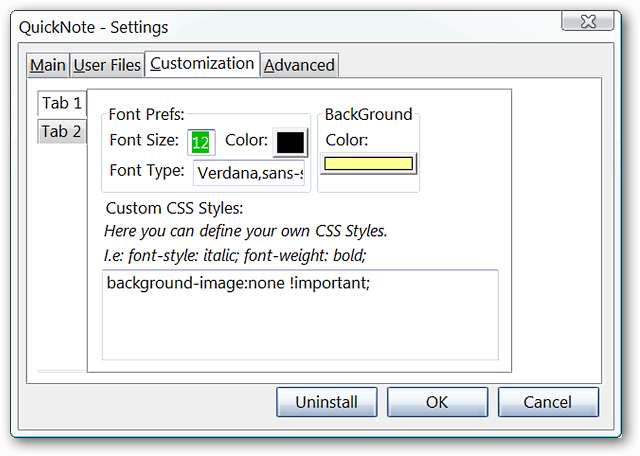The width and height of the screenshot is (640, 456).
Task: Open the yellow background color picker
Action: pos(369,164)
